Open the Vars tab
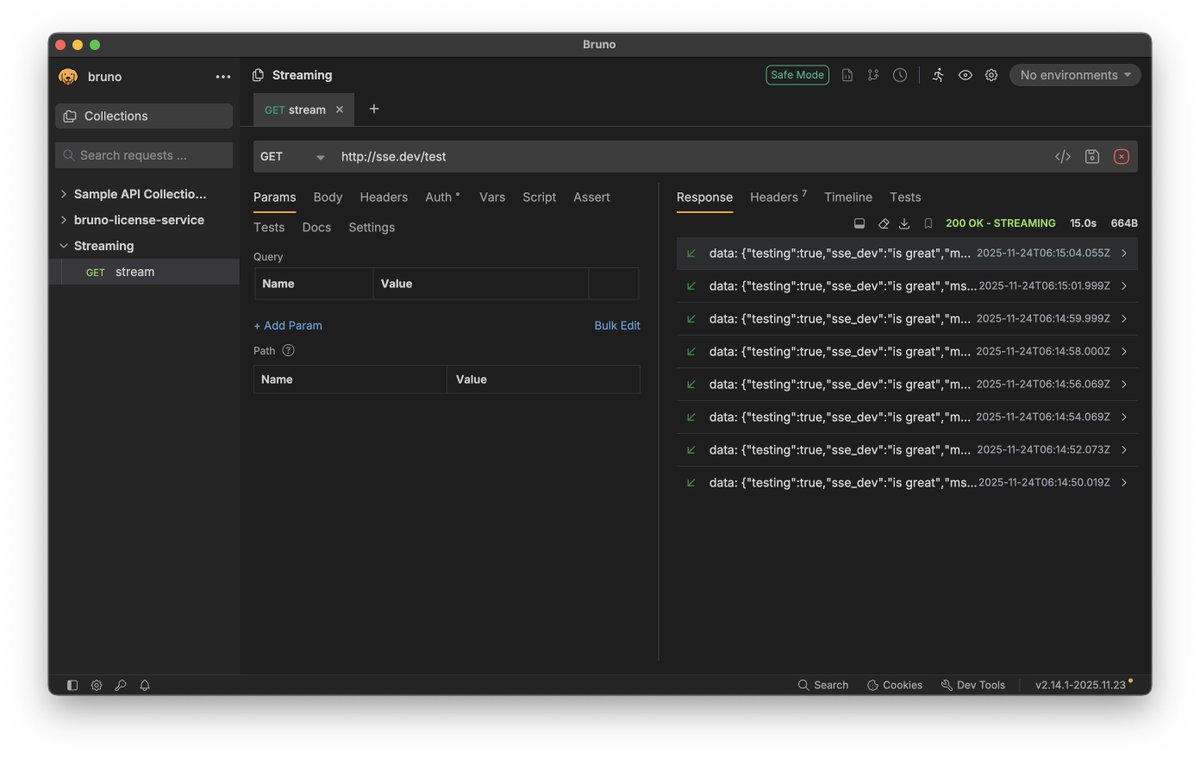Image resolution: width=1200 pixels, height=759 pixels. [492, 197]
